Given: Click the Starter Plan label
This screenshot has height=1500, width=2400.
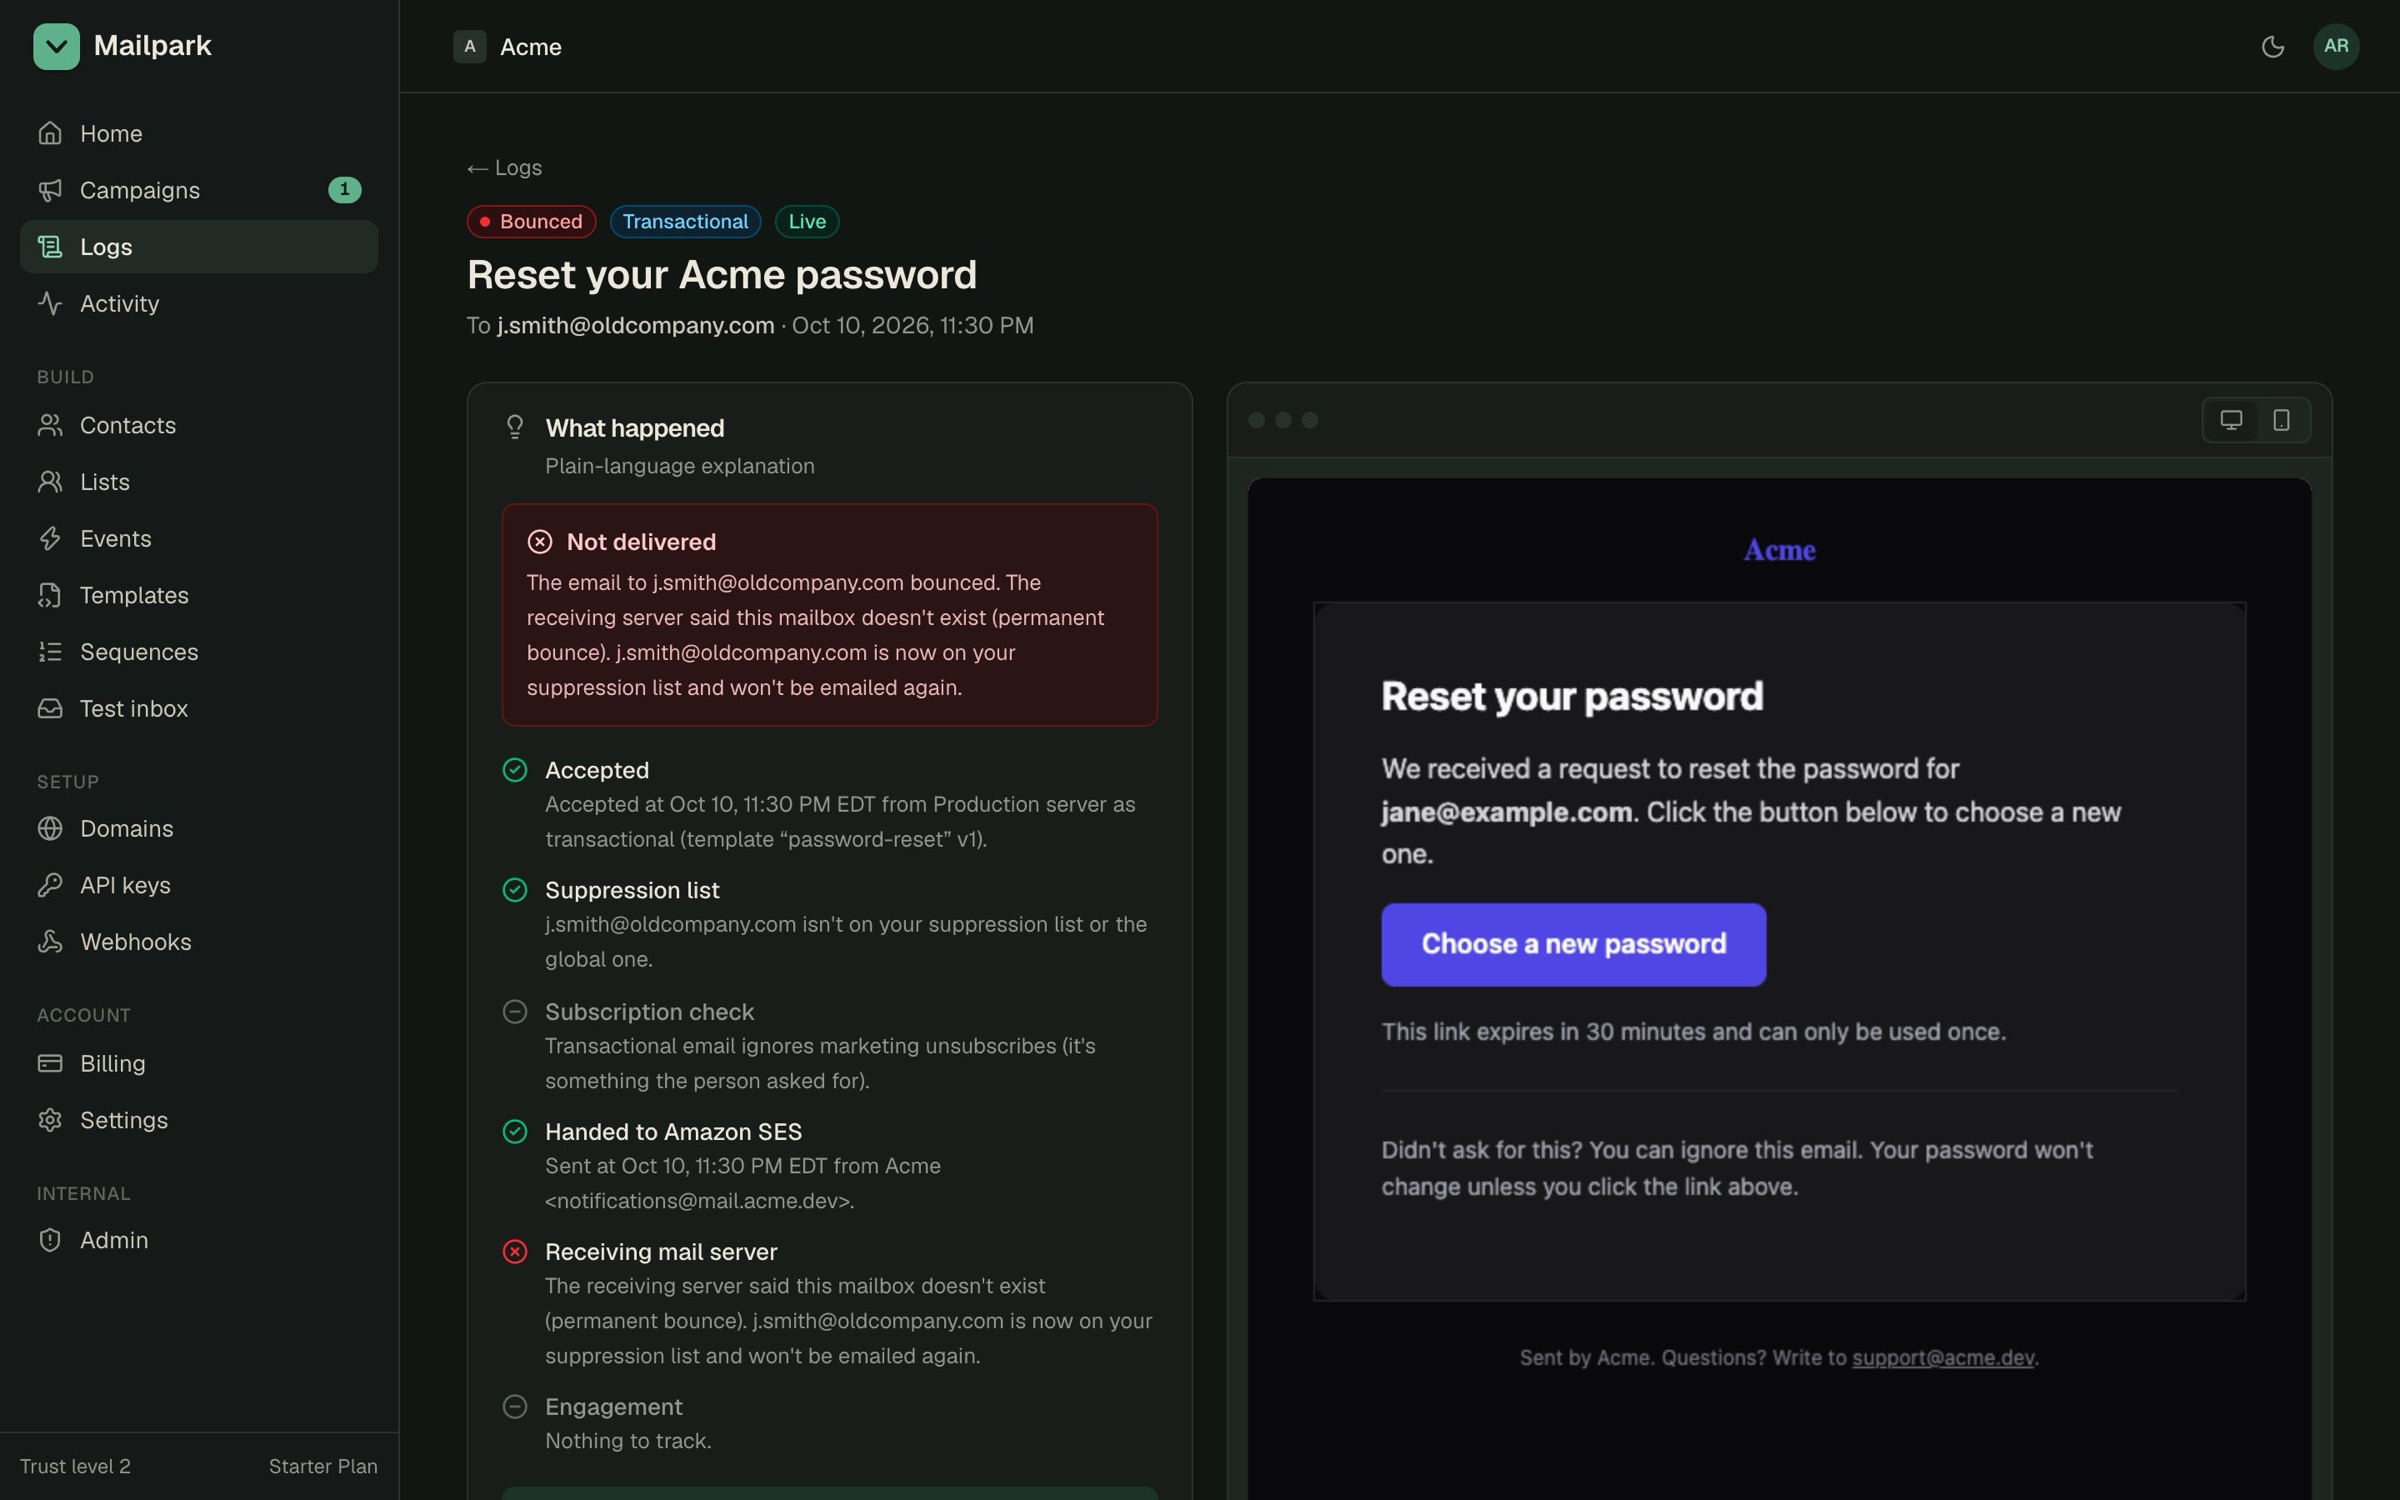Looking at the screenshot, I should click(323, 1467).
